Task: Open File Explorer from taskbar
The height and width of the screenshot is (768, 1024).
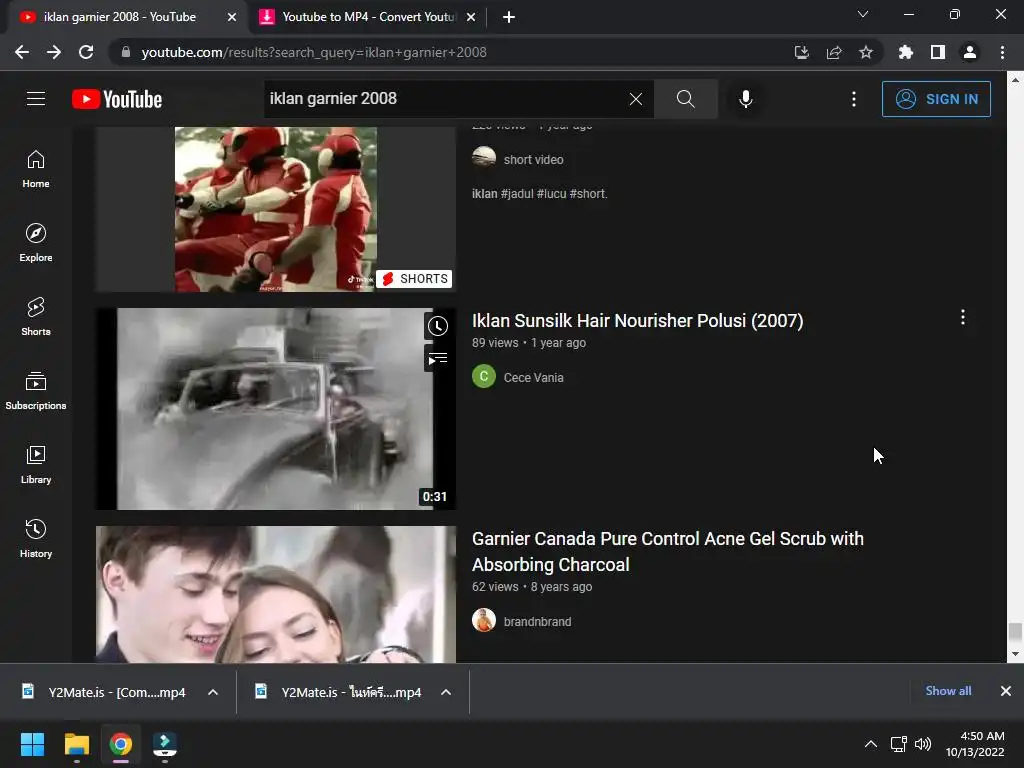Action: (76, 744)
